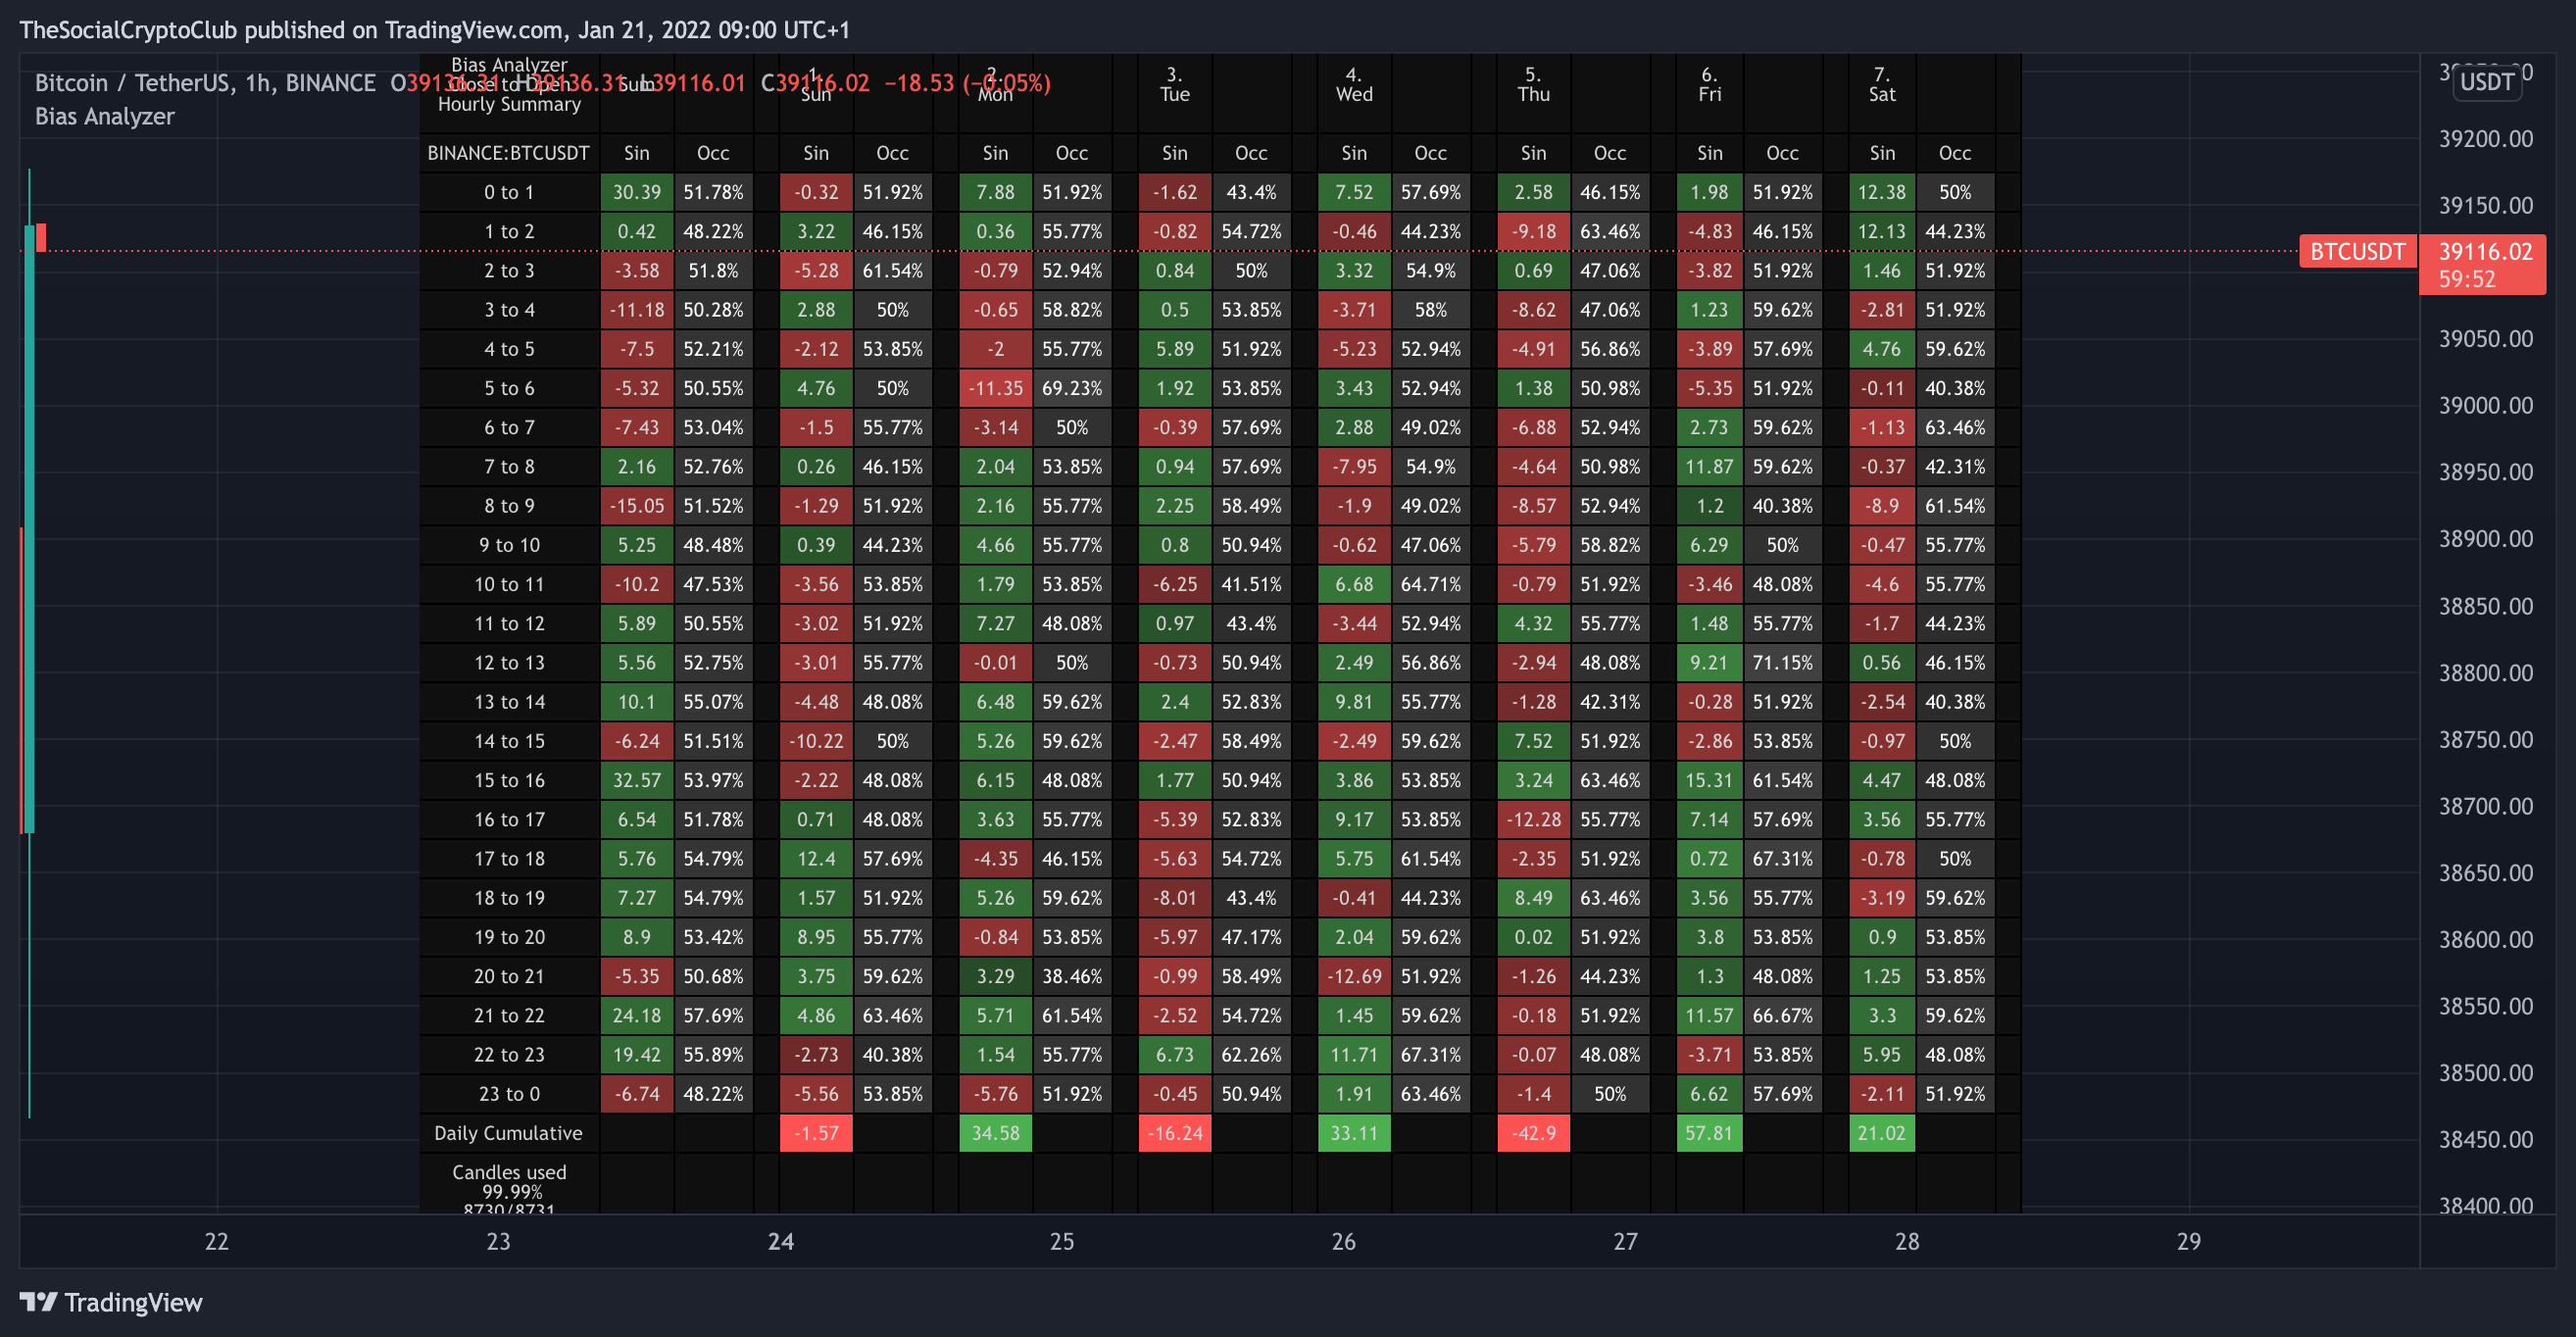This screenshot has height=1337, width=2576.
Task: Click the 15.31 Friday 15 to 16 cell
Action: point(1709,780)
